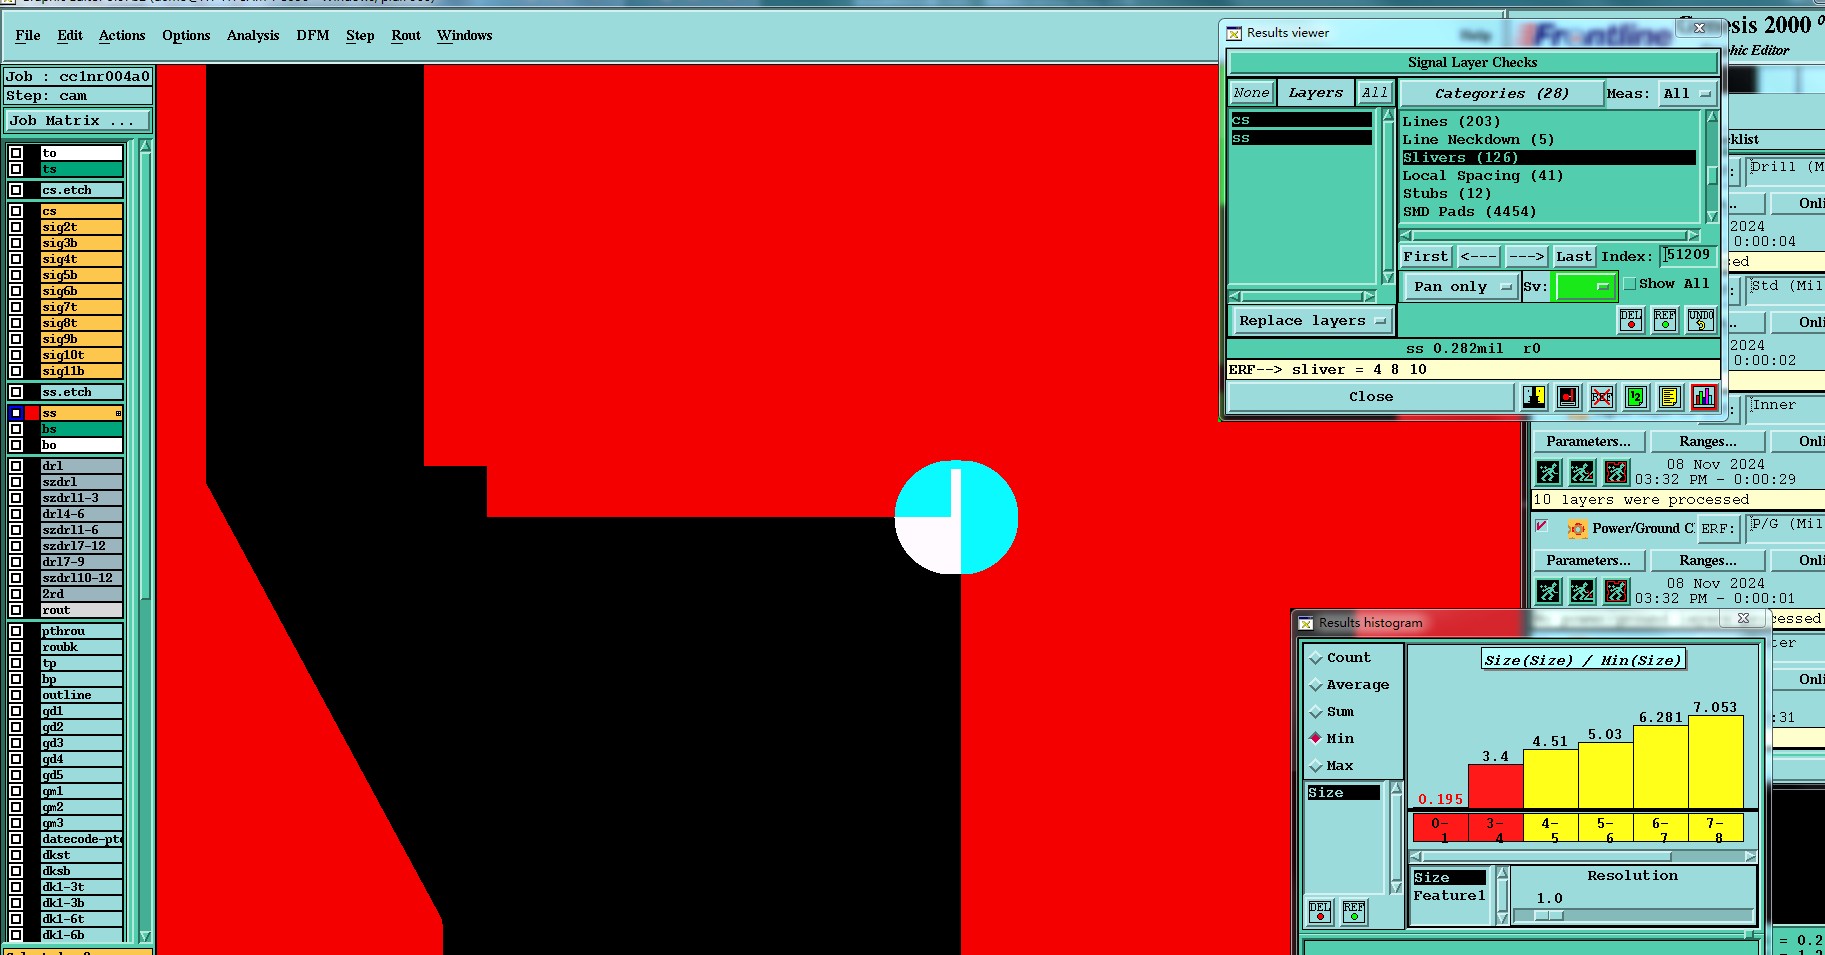This screenshot has height=955, width=1825.
Task: Open the DFM menu
Action: click(x=313, y=35)
